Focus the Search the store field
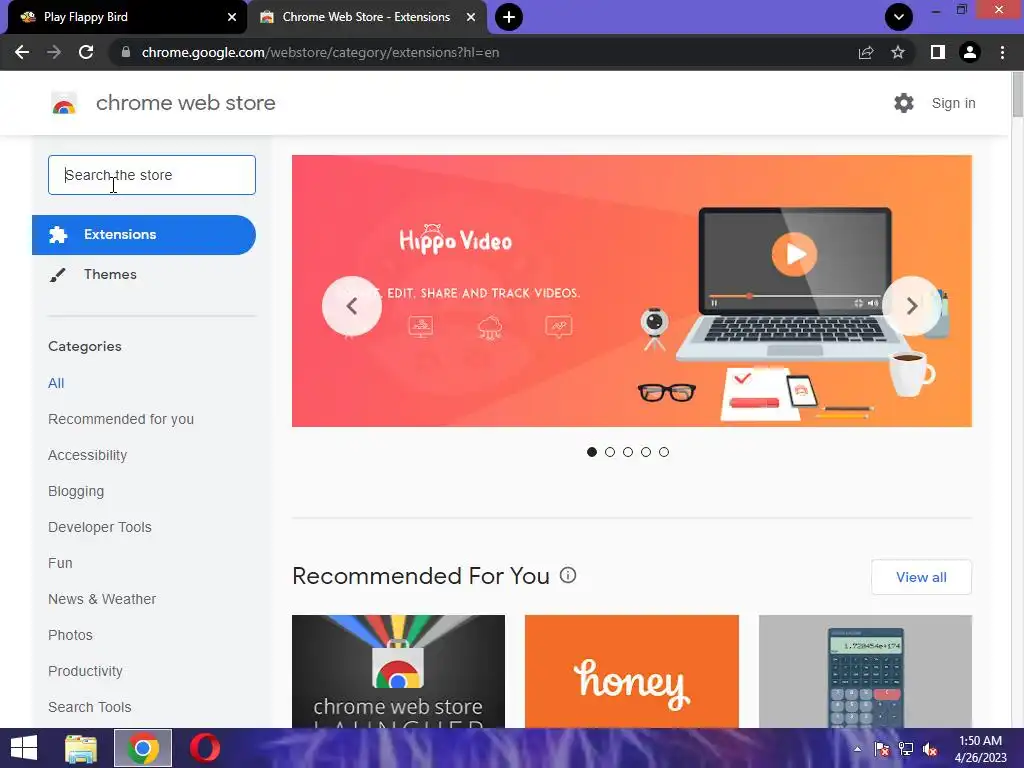The width and height of the screenshot is (1024, 768). click(x=152, y=175)
